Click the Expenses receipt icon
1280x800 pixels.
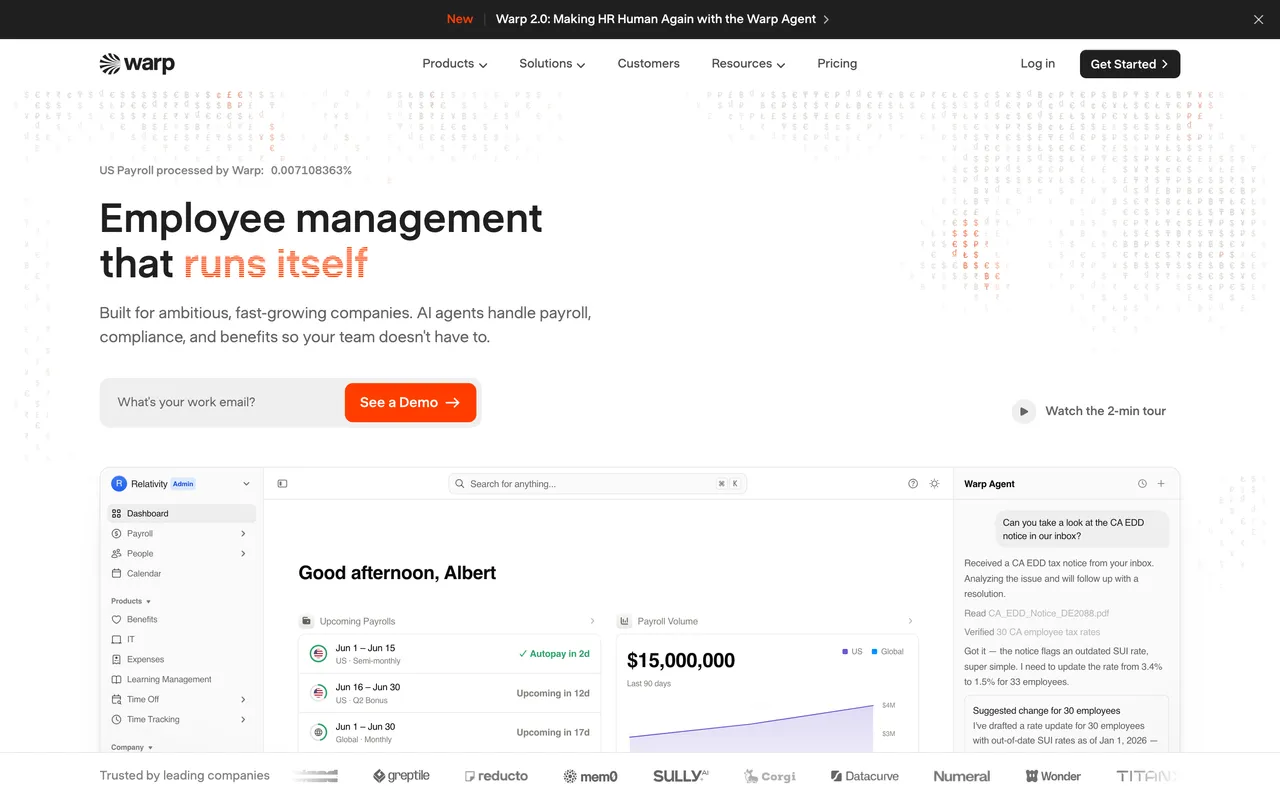(x=117, y=660)
